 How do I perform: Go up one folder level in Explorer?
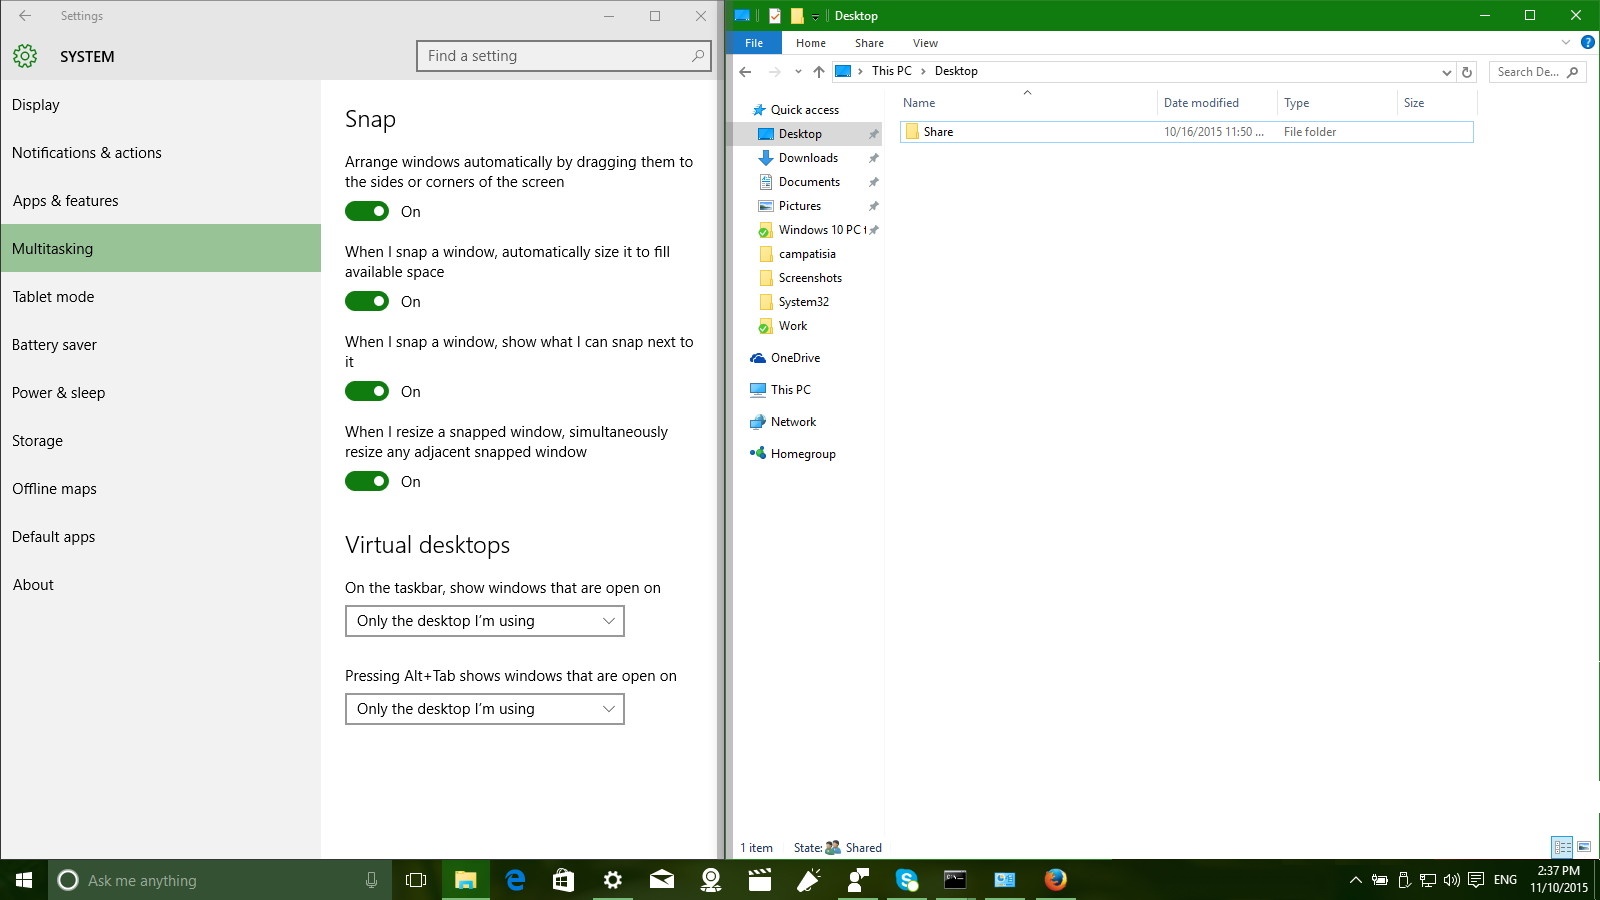819,71
